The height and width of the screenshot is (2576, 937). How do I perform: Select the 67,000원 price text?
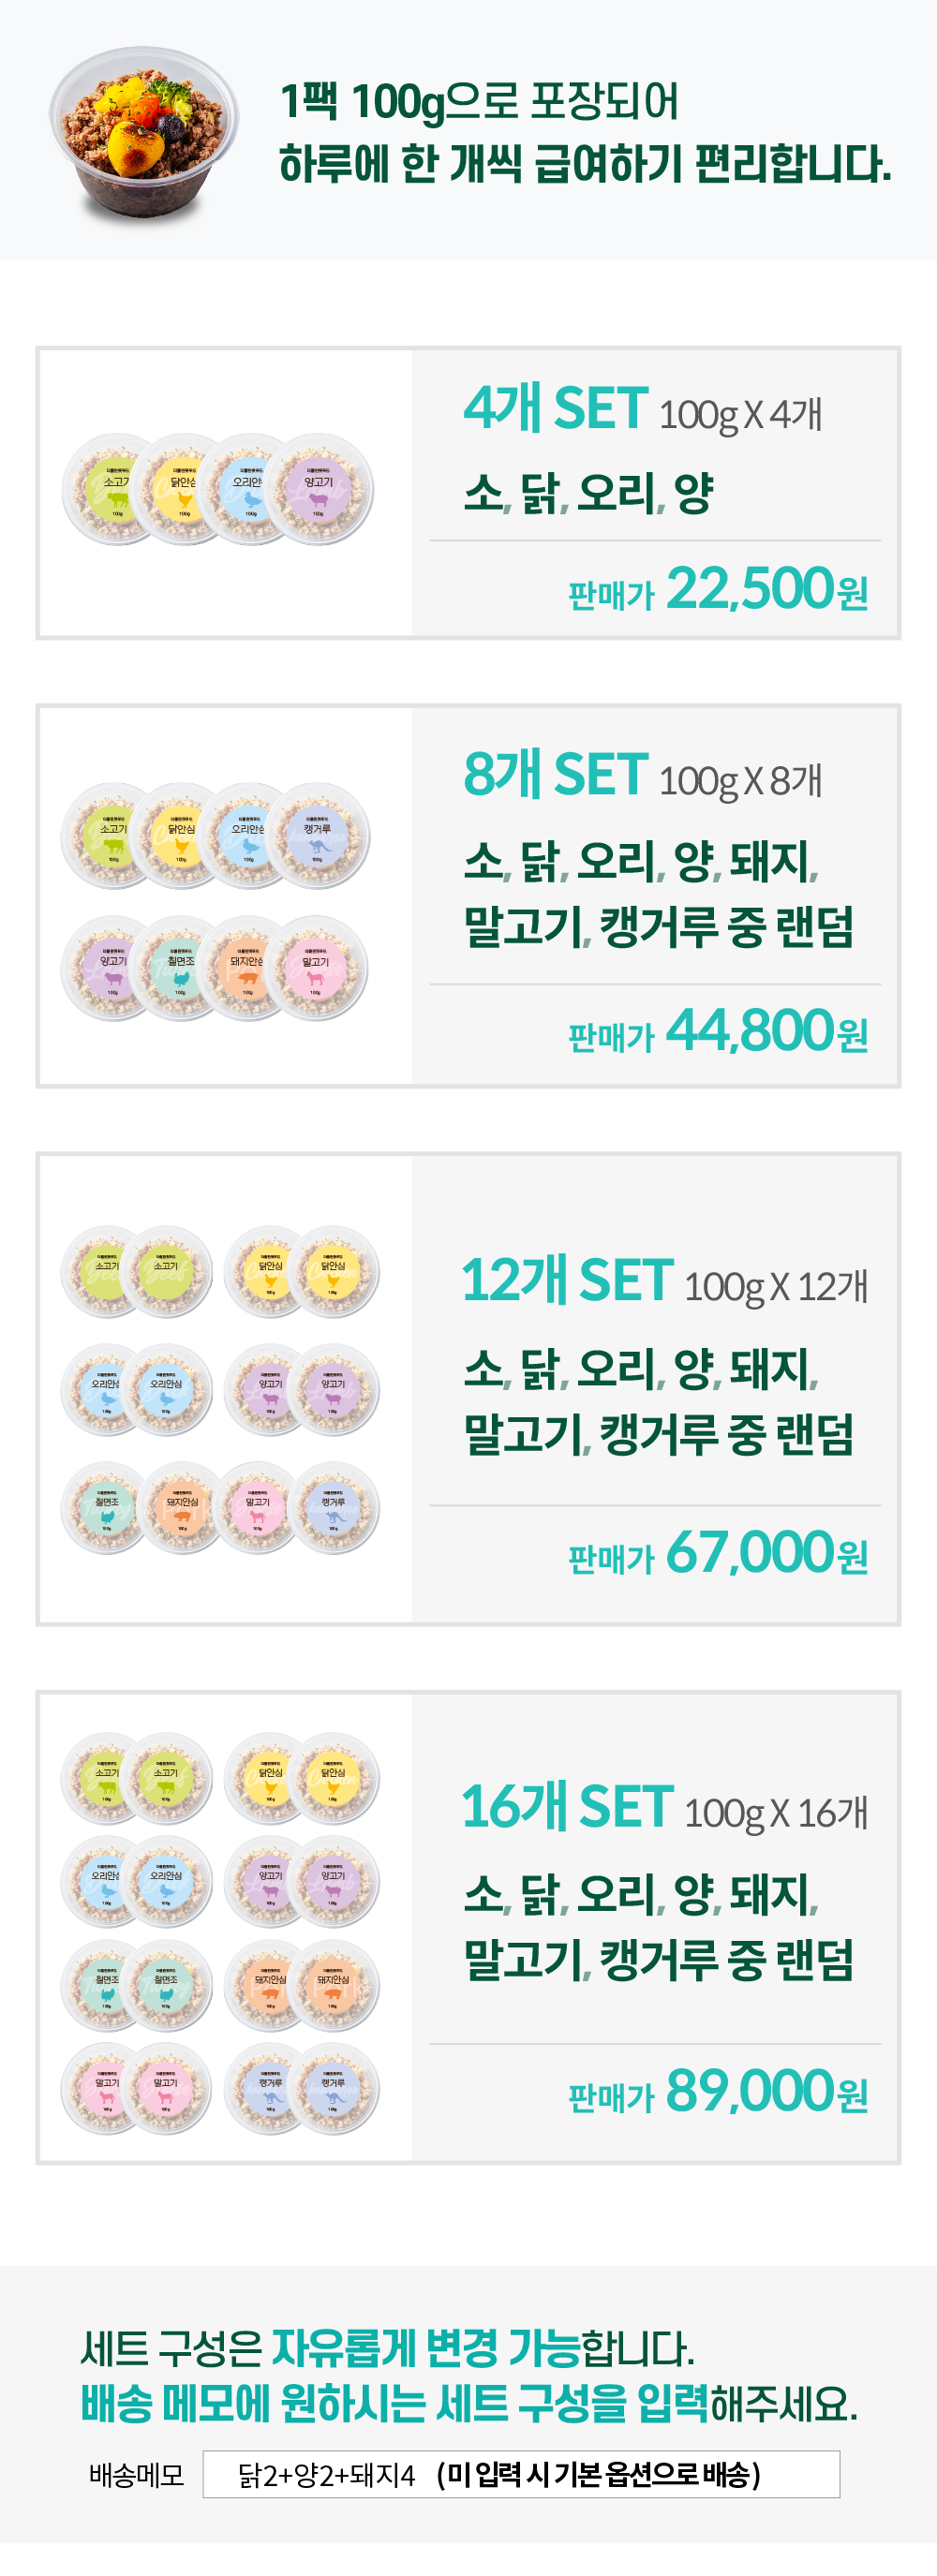coord(766,1553)
